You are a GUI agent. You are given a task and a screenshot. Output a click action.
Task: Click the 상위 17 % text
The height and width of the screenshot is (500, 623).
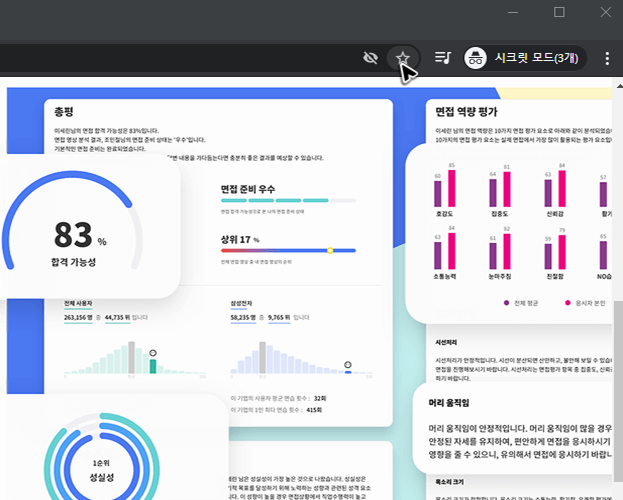coord(240,240)
